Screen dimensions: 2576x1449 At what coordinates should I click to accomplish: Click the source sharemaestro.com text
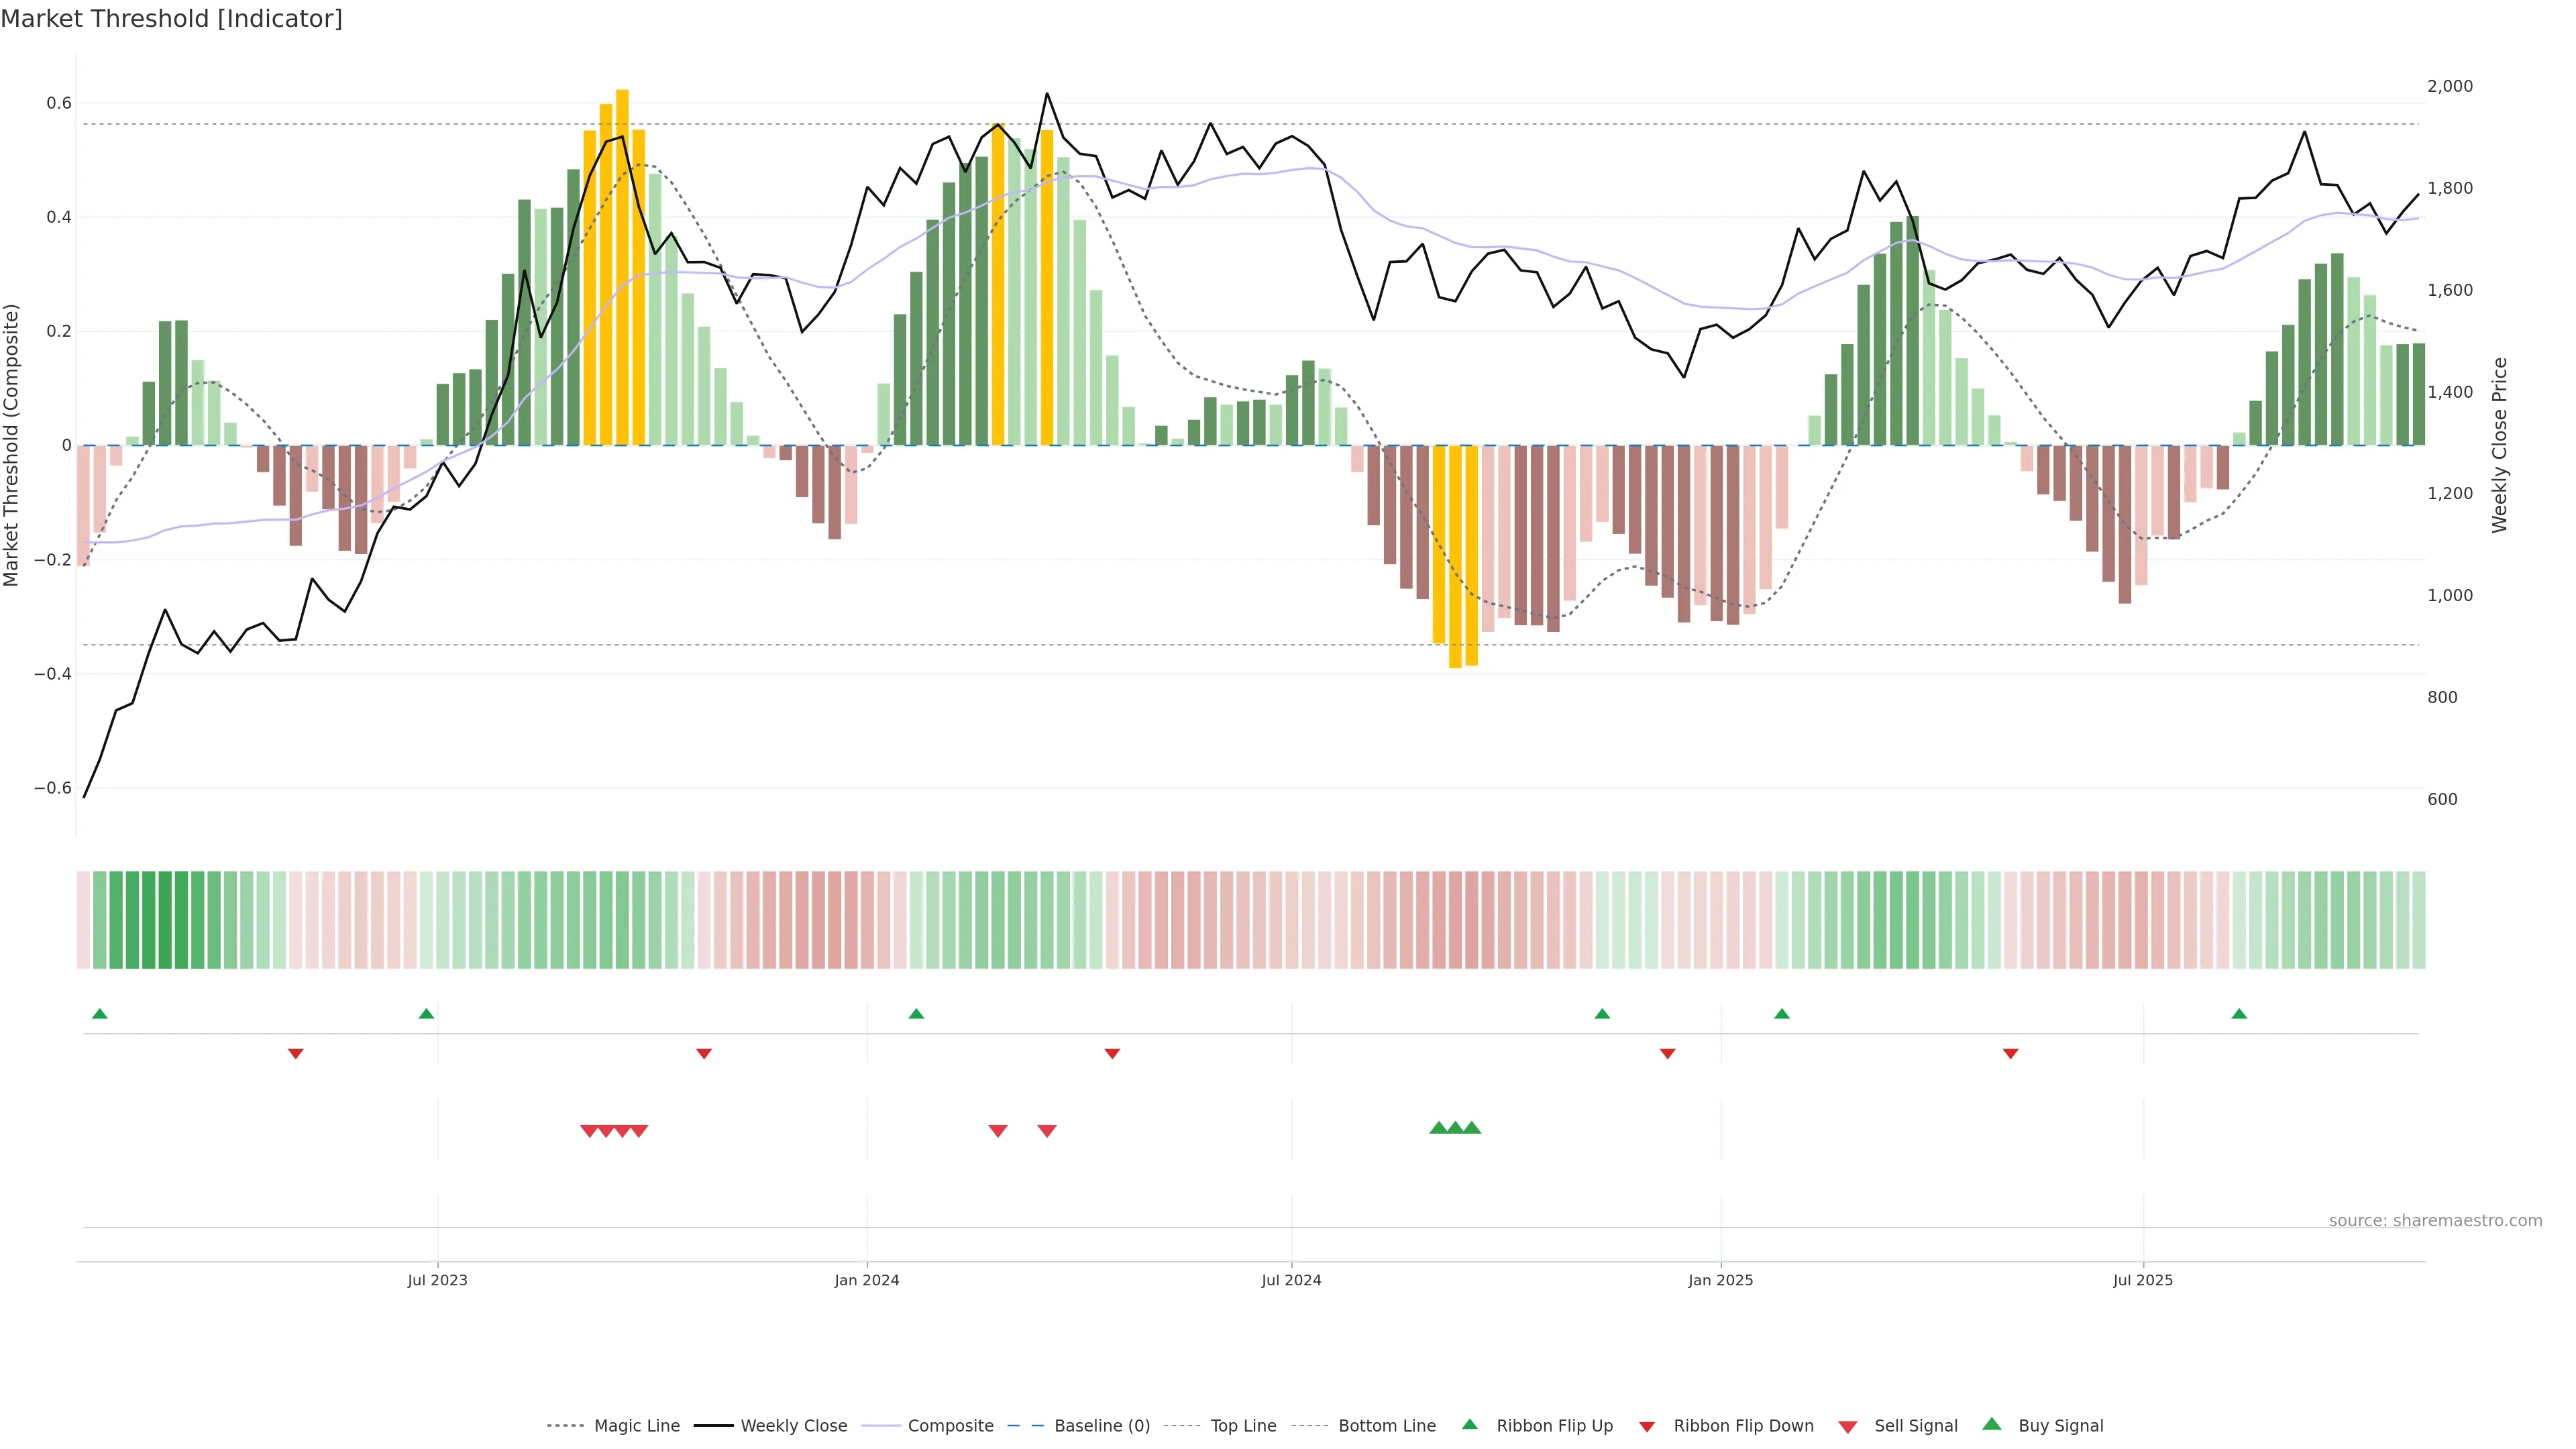(x=2435, y=1221)
